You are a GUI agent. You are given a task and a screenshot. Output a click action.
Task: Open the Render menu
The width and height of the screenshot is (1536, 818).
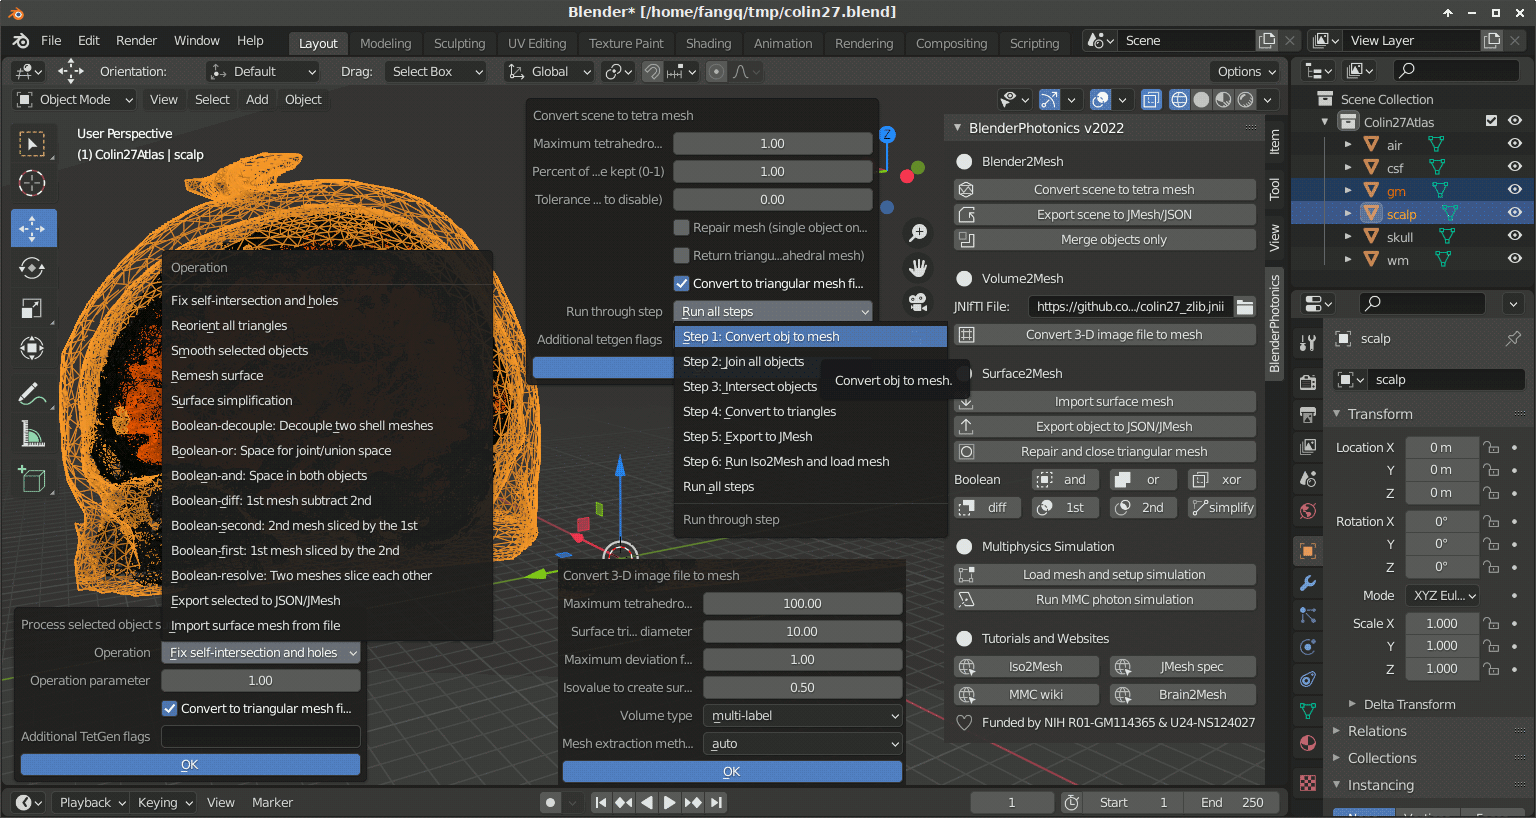pyautogui.click(x=136, y=40)
